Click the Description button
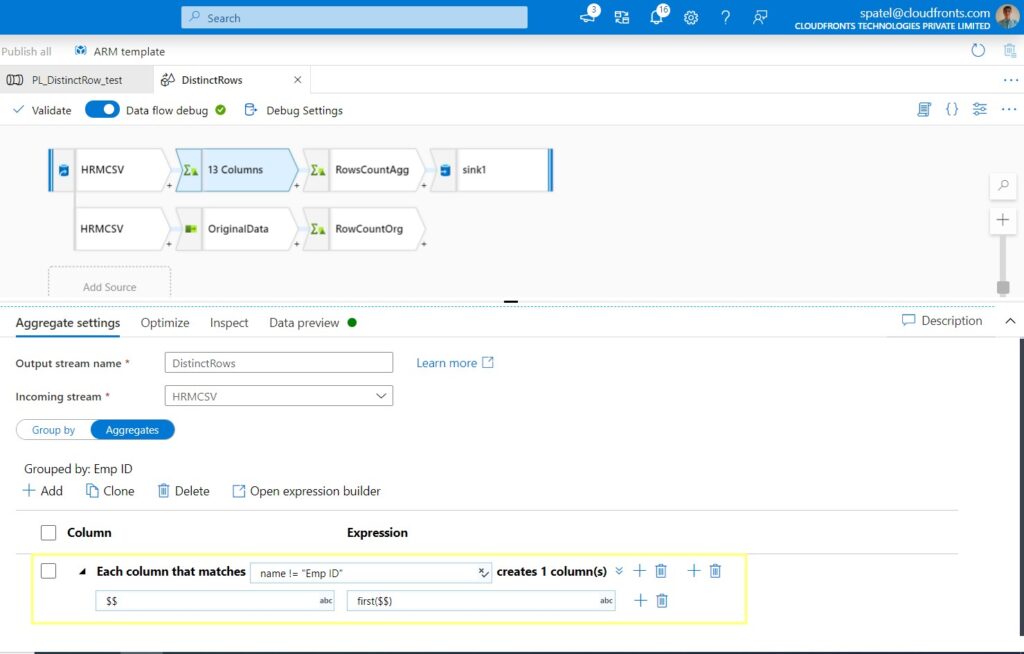Screen dimensions: 1024x654 pos(942,320)
